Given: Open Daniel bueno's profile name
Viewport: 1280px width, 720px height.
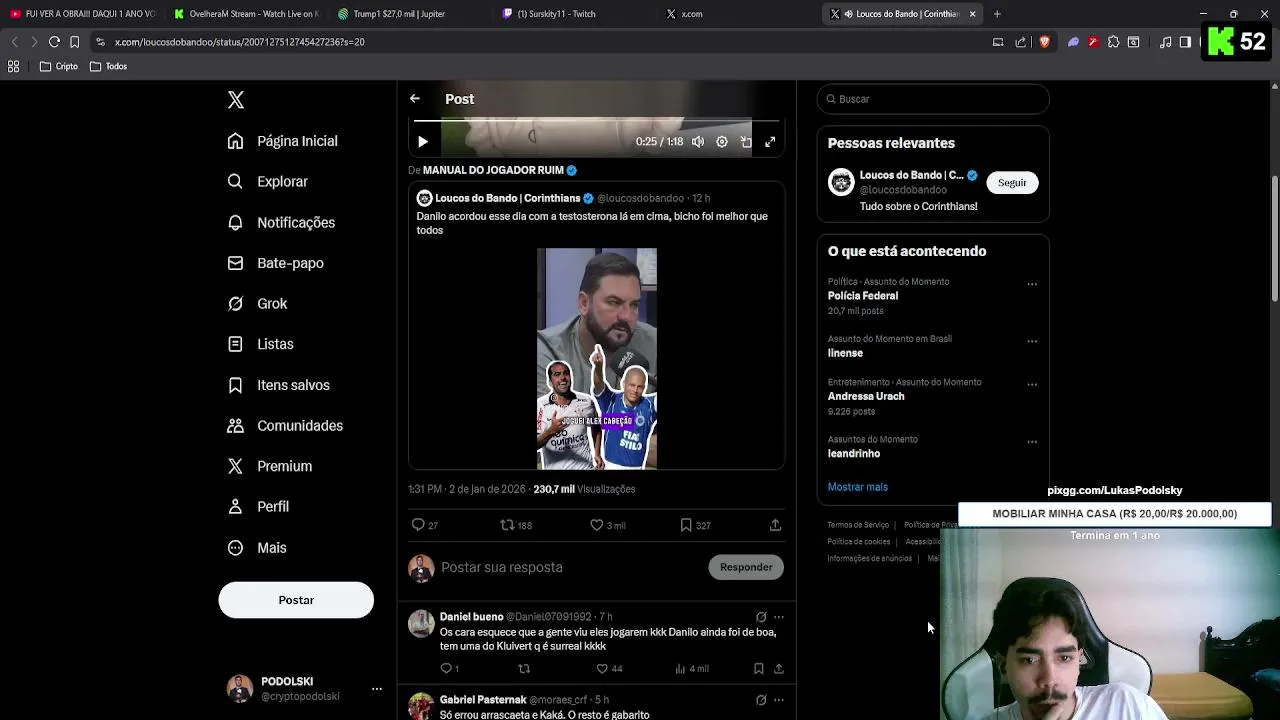Looking at the screenshot, I should [x=471, y=617].
